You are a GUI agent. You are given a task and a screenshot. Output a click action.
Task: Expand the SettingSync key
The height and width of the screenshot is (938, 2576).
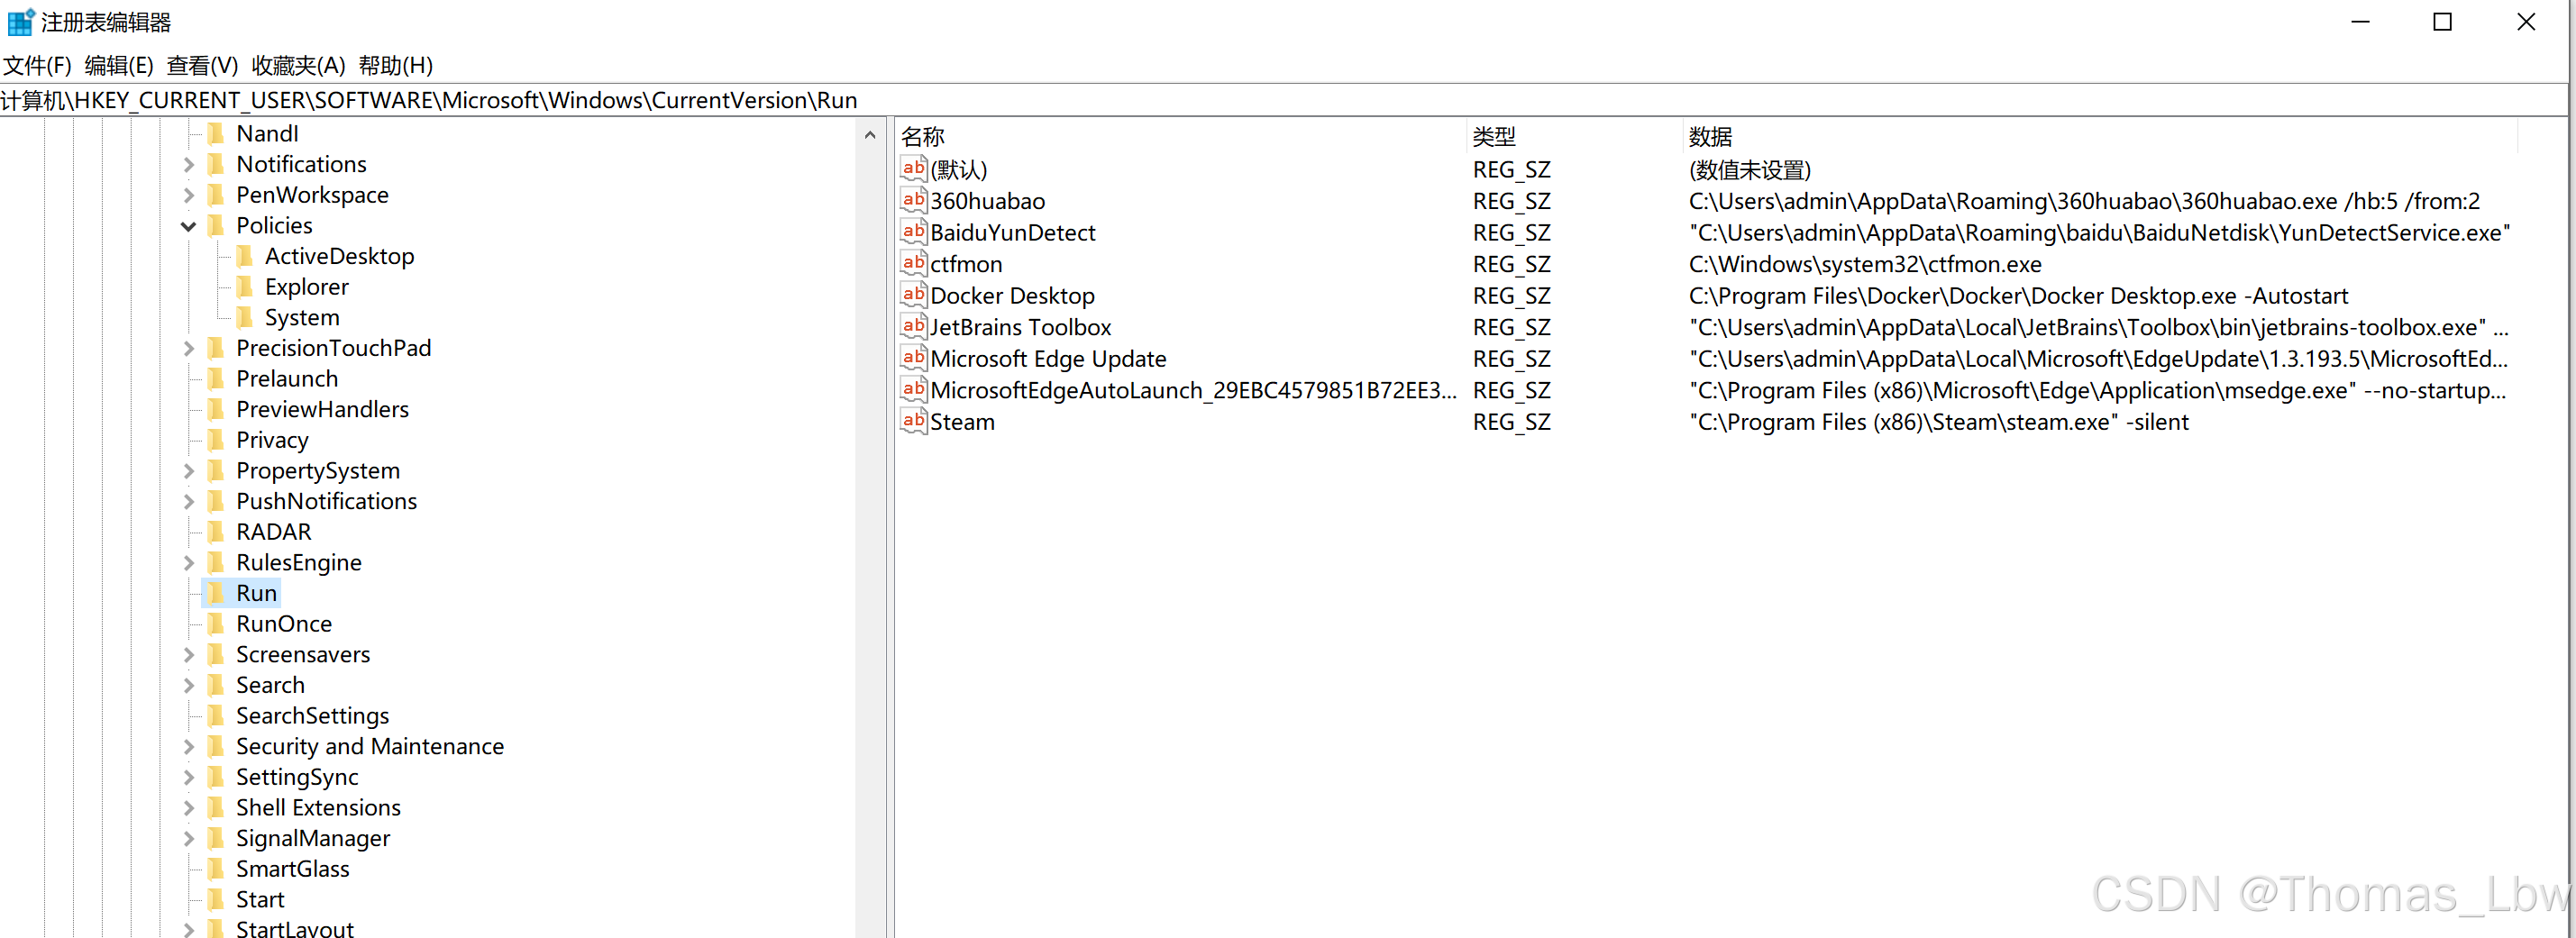point(188,777)
